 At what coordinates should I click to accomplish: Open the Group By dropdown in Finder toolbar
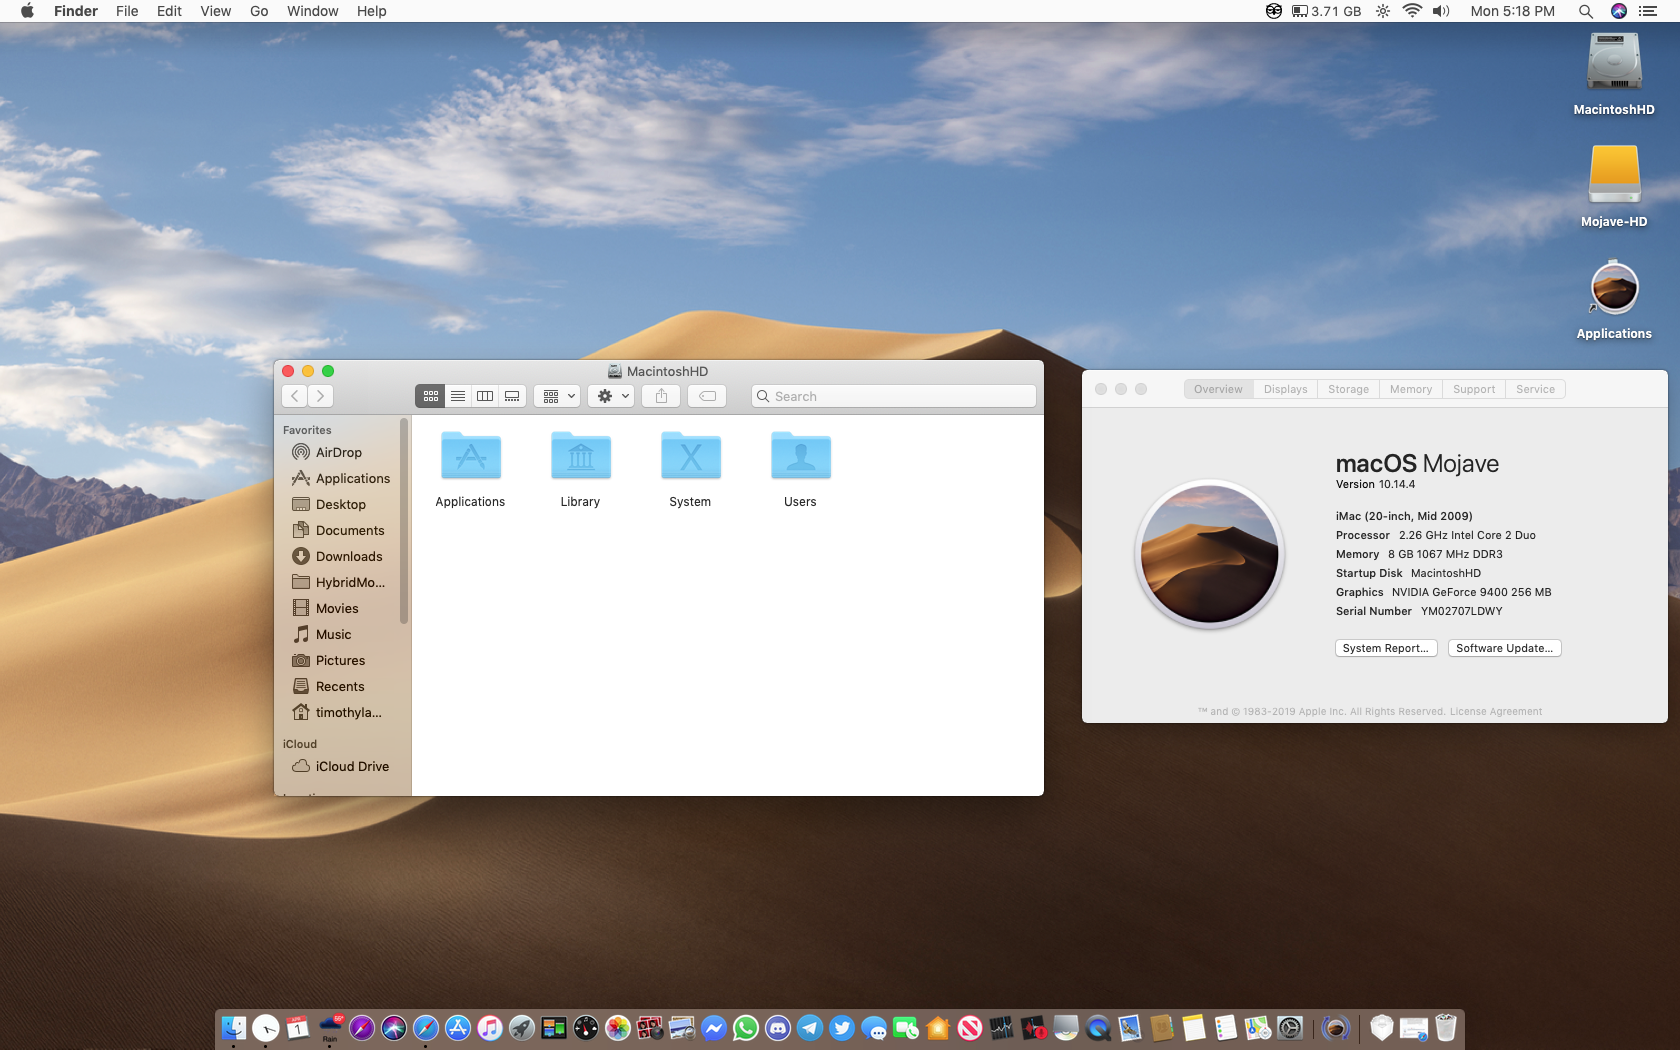[x=557, y=396]
